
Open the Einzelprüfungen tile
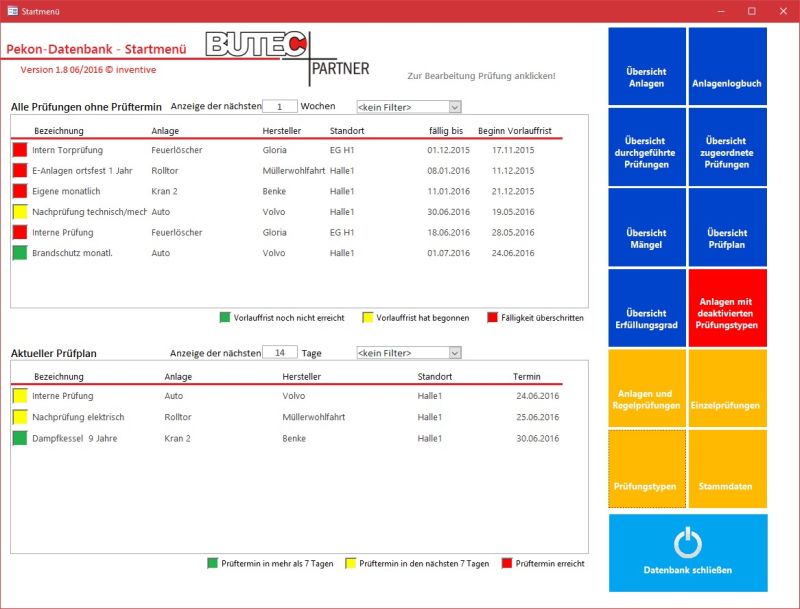728,388
